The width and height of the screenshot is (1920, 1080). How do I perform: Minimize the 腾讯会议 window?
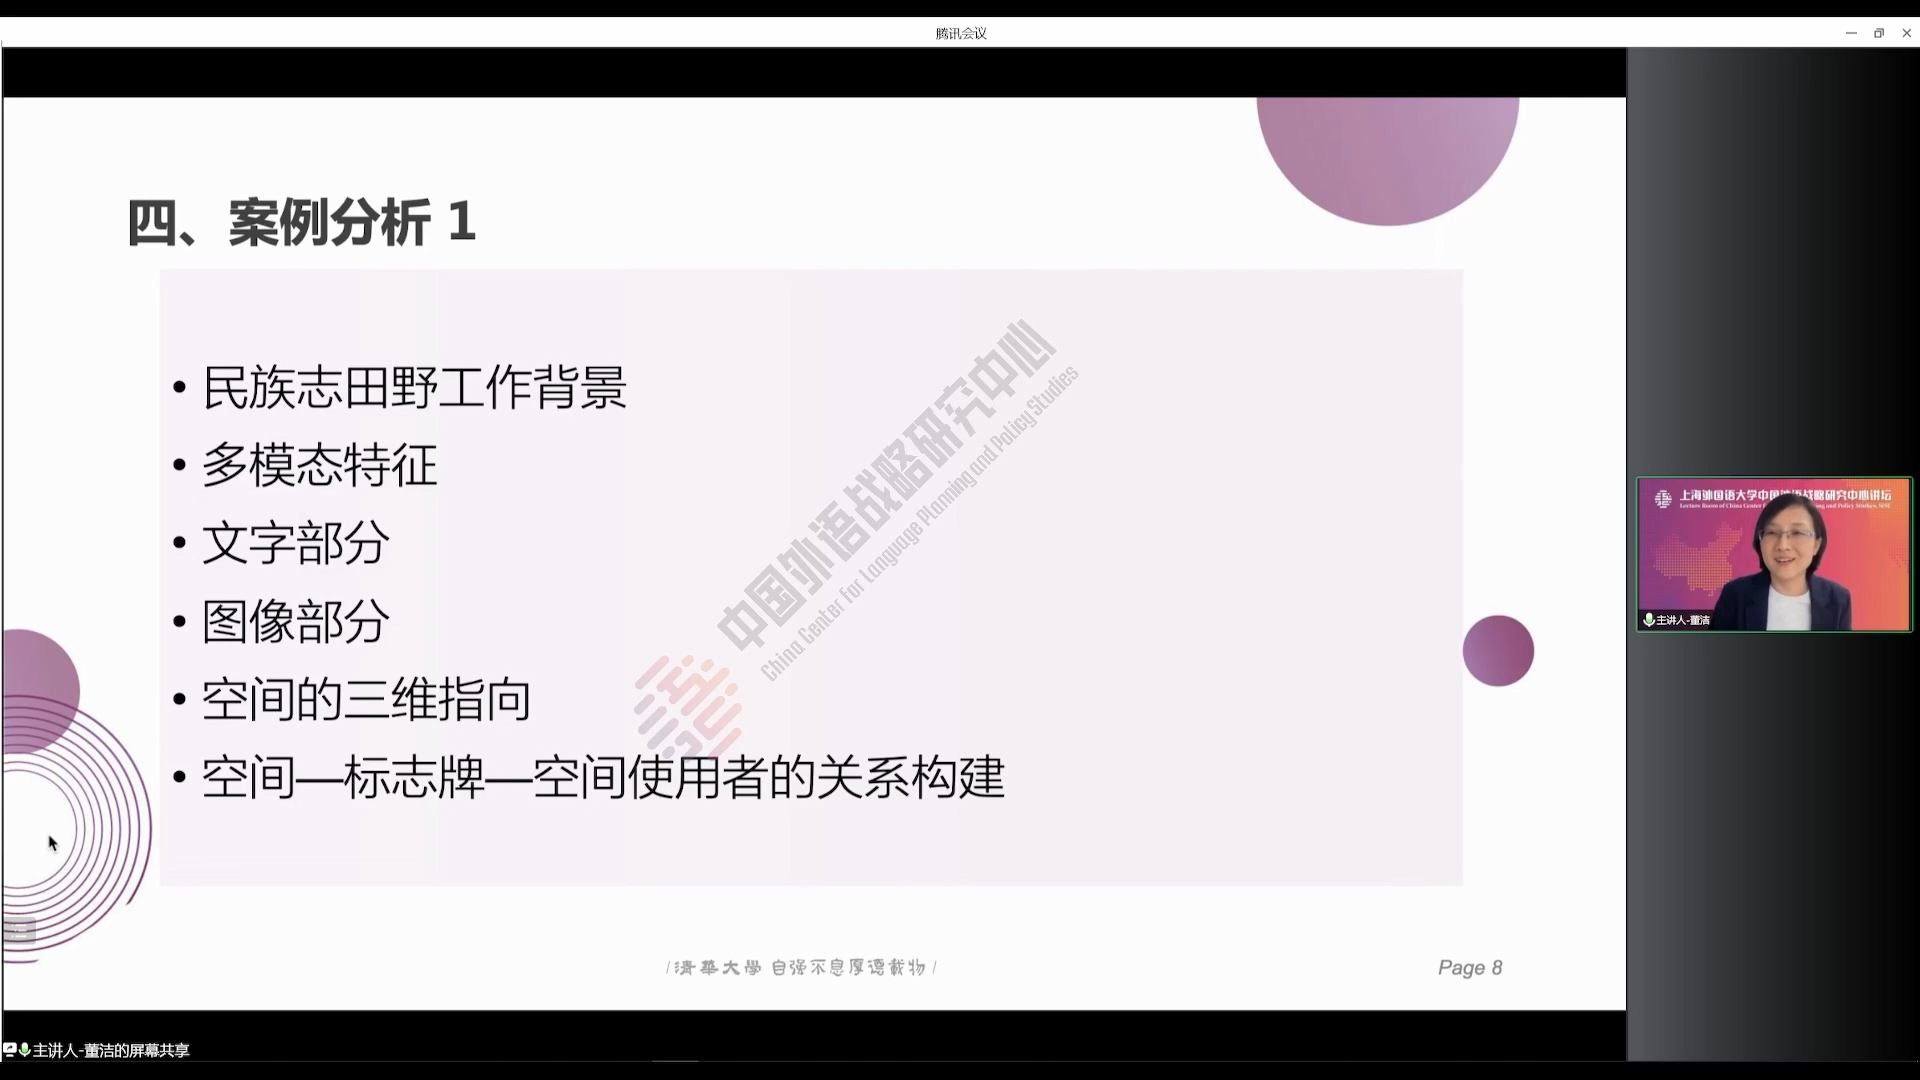pyautogui.click(x=1850, y=33)
